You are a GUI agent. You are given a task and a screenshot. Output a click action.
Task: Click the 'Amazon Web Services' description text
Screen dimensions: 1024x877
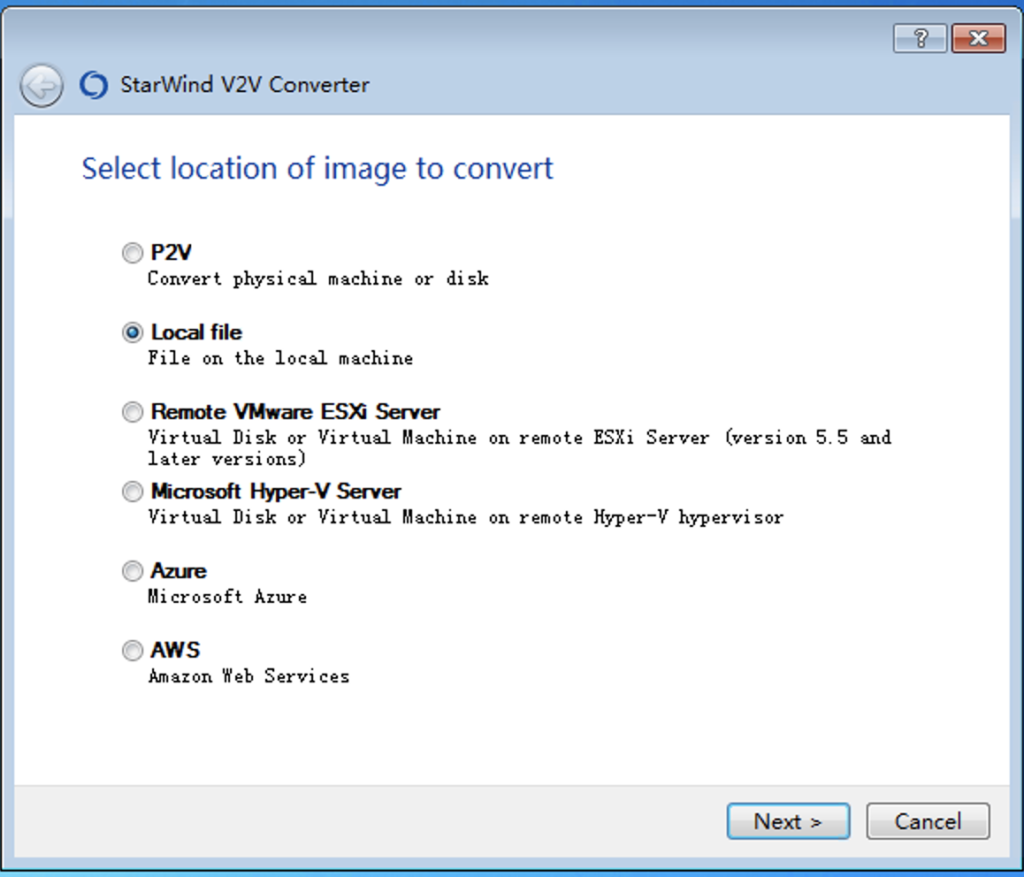coord(249,676)
